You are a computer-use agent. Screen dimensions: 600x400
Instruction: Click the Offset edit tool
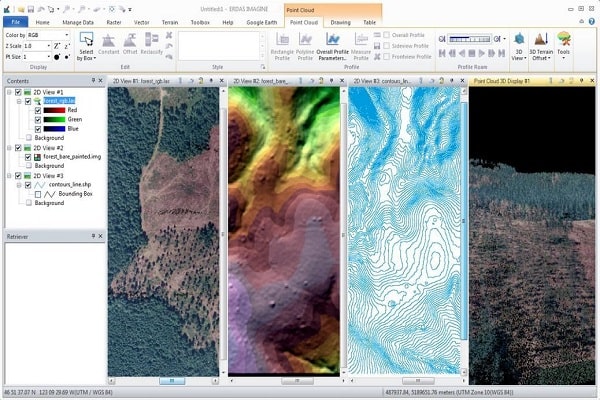[130, 43]
